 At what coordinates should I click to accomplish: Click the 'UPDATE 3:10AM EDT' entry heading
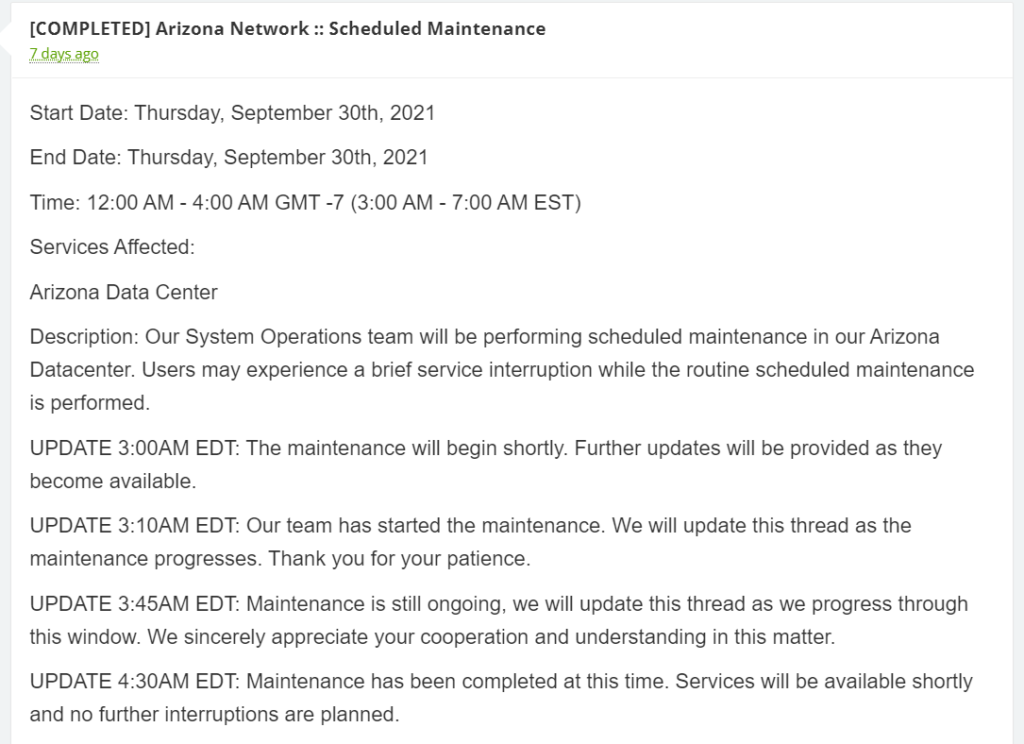coord(135,526)
